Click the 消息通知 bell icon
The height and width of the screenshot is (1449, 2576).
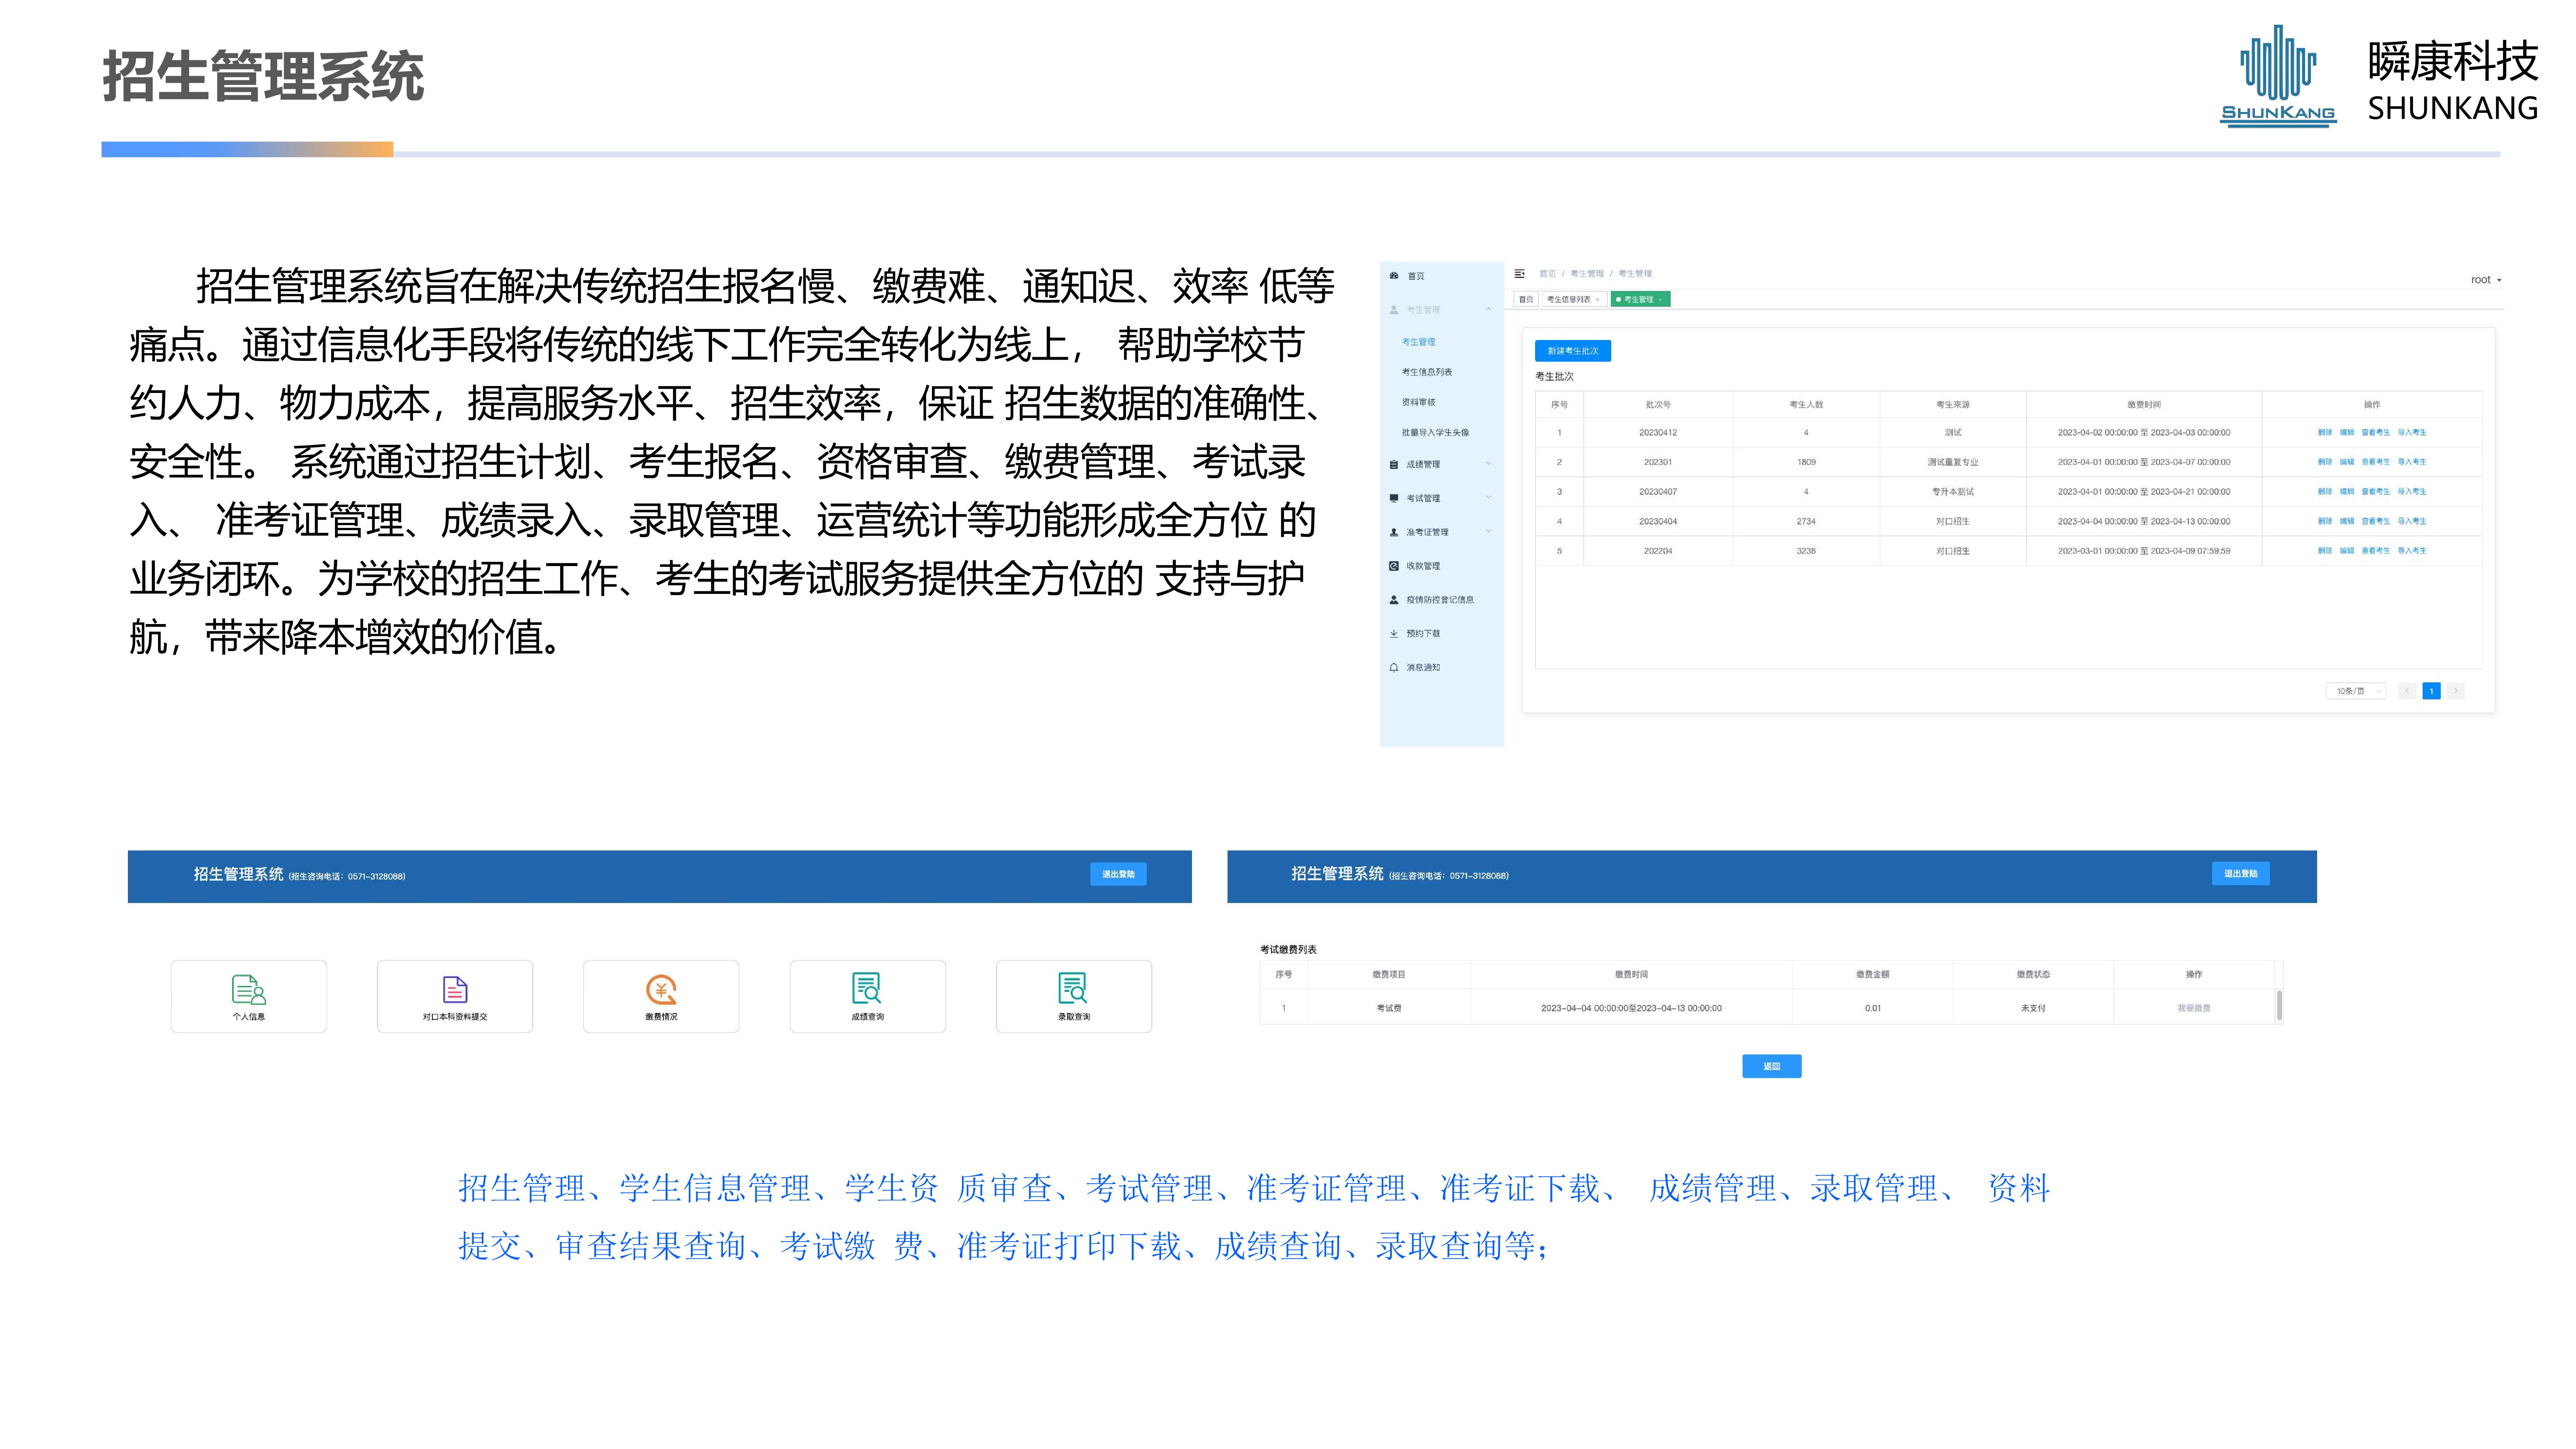1394,667
